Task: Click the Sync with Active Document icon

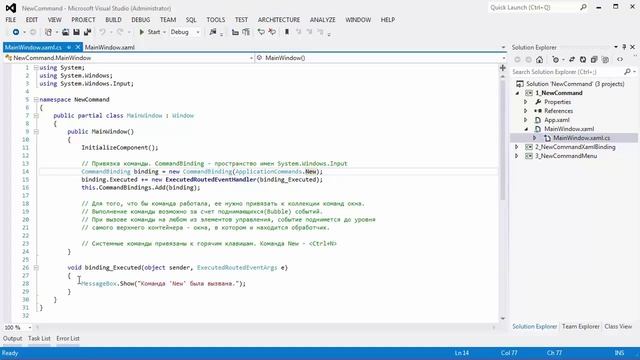Action: [x=572, y=60]
